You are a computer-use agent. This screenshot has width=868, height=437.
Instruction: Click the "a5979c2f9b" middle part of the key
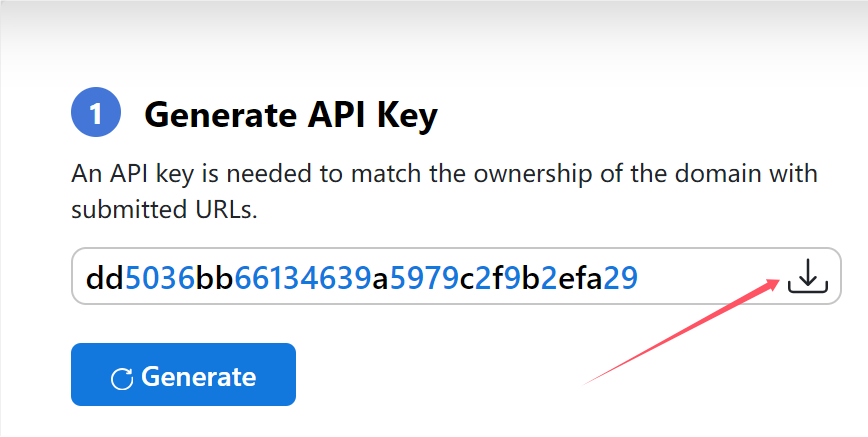point(458,276)
